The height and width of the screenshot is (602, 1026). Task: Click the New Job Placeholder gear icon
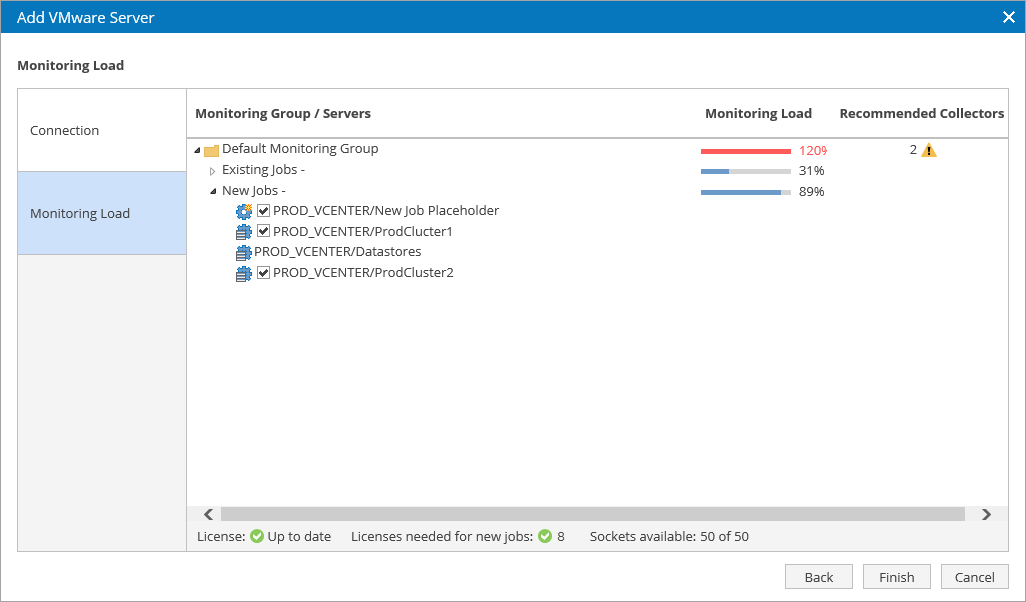[243, 211]
